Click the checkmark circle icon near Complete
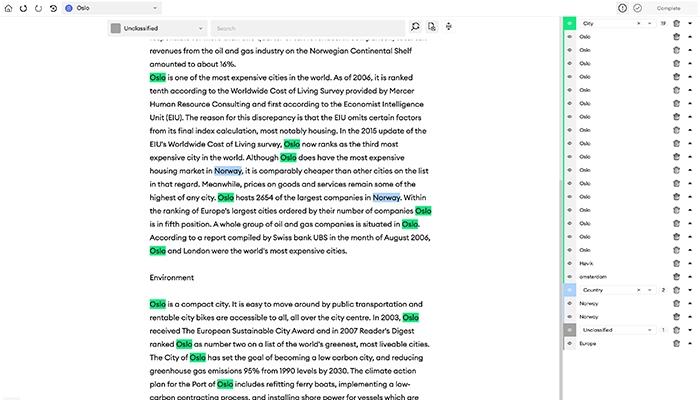This screenshot has width=700, height=400. click(638, 8)
